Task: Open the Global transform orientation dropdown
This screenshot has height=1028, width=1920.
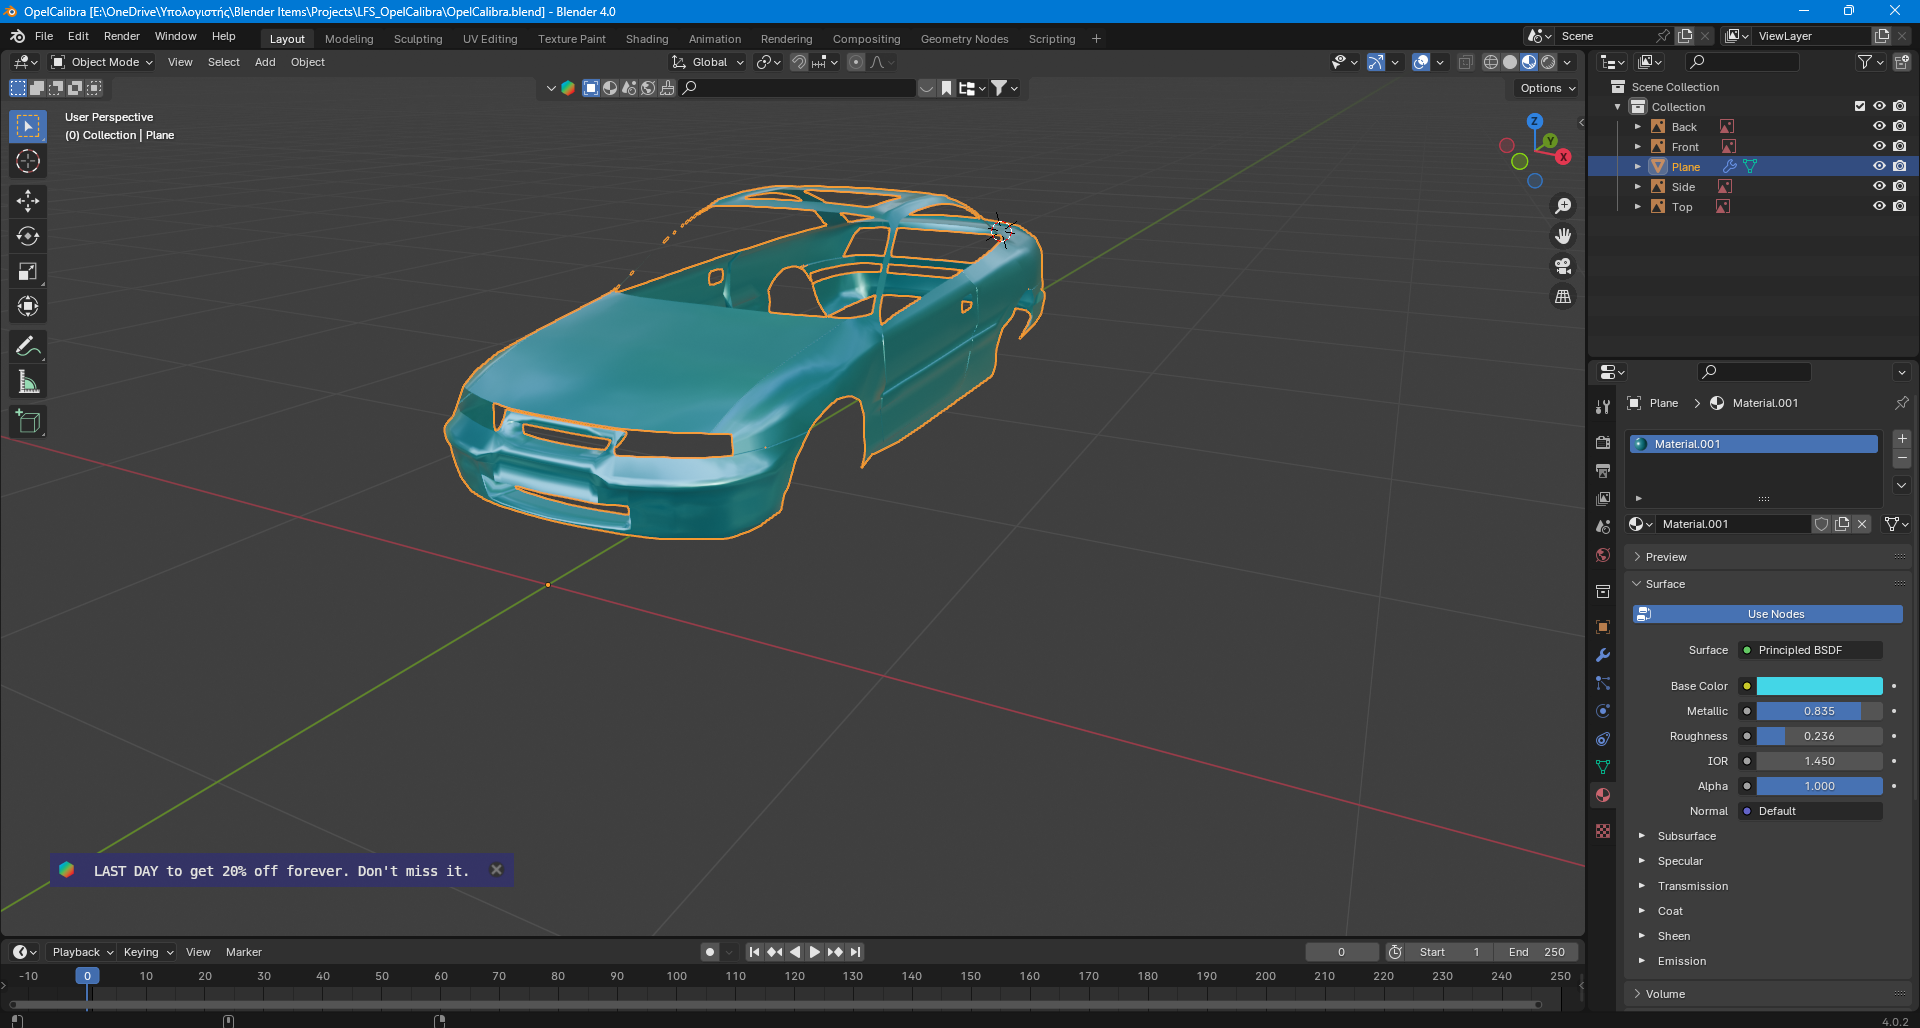Action: tap(709, 62)
